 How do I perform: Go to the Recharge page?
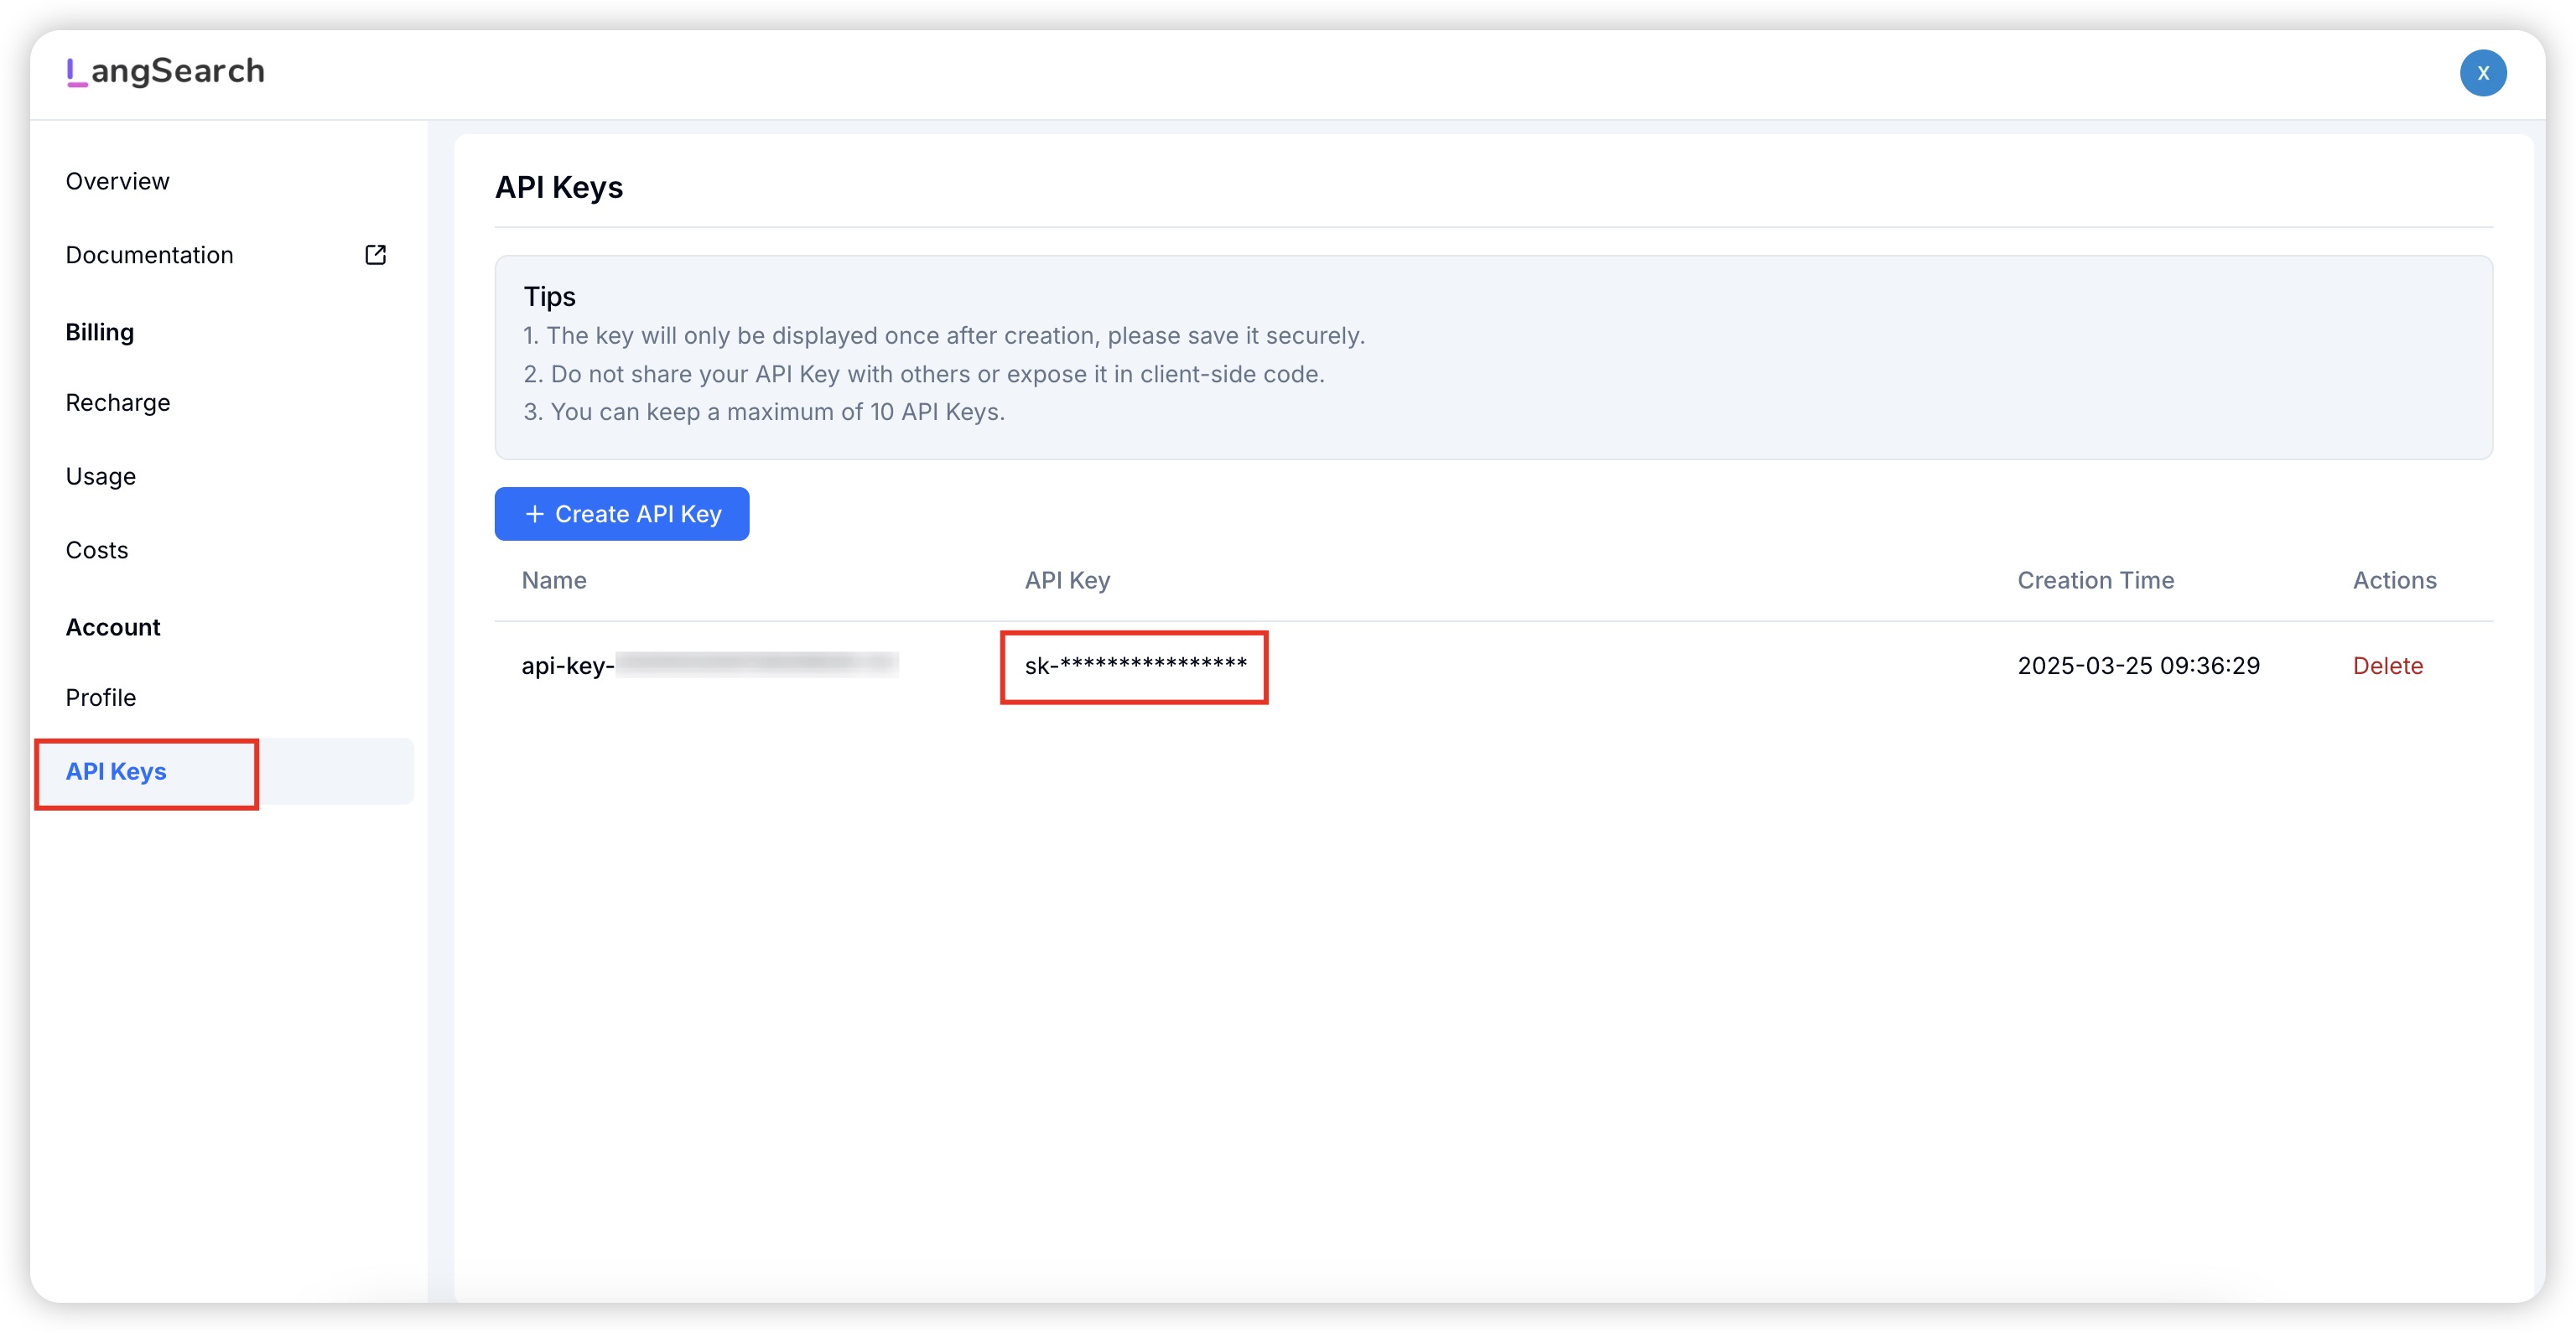[x=117, y=402]
